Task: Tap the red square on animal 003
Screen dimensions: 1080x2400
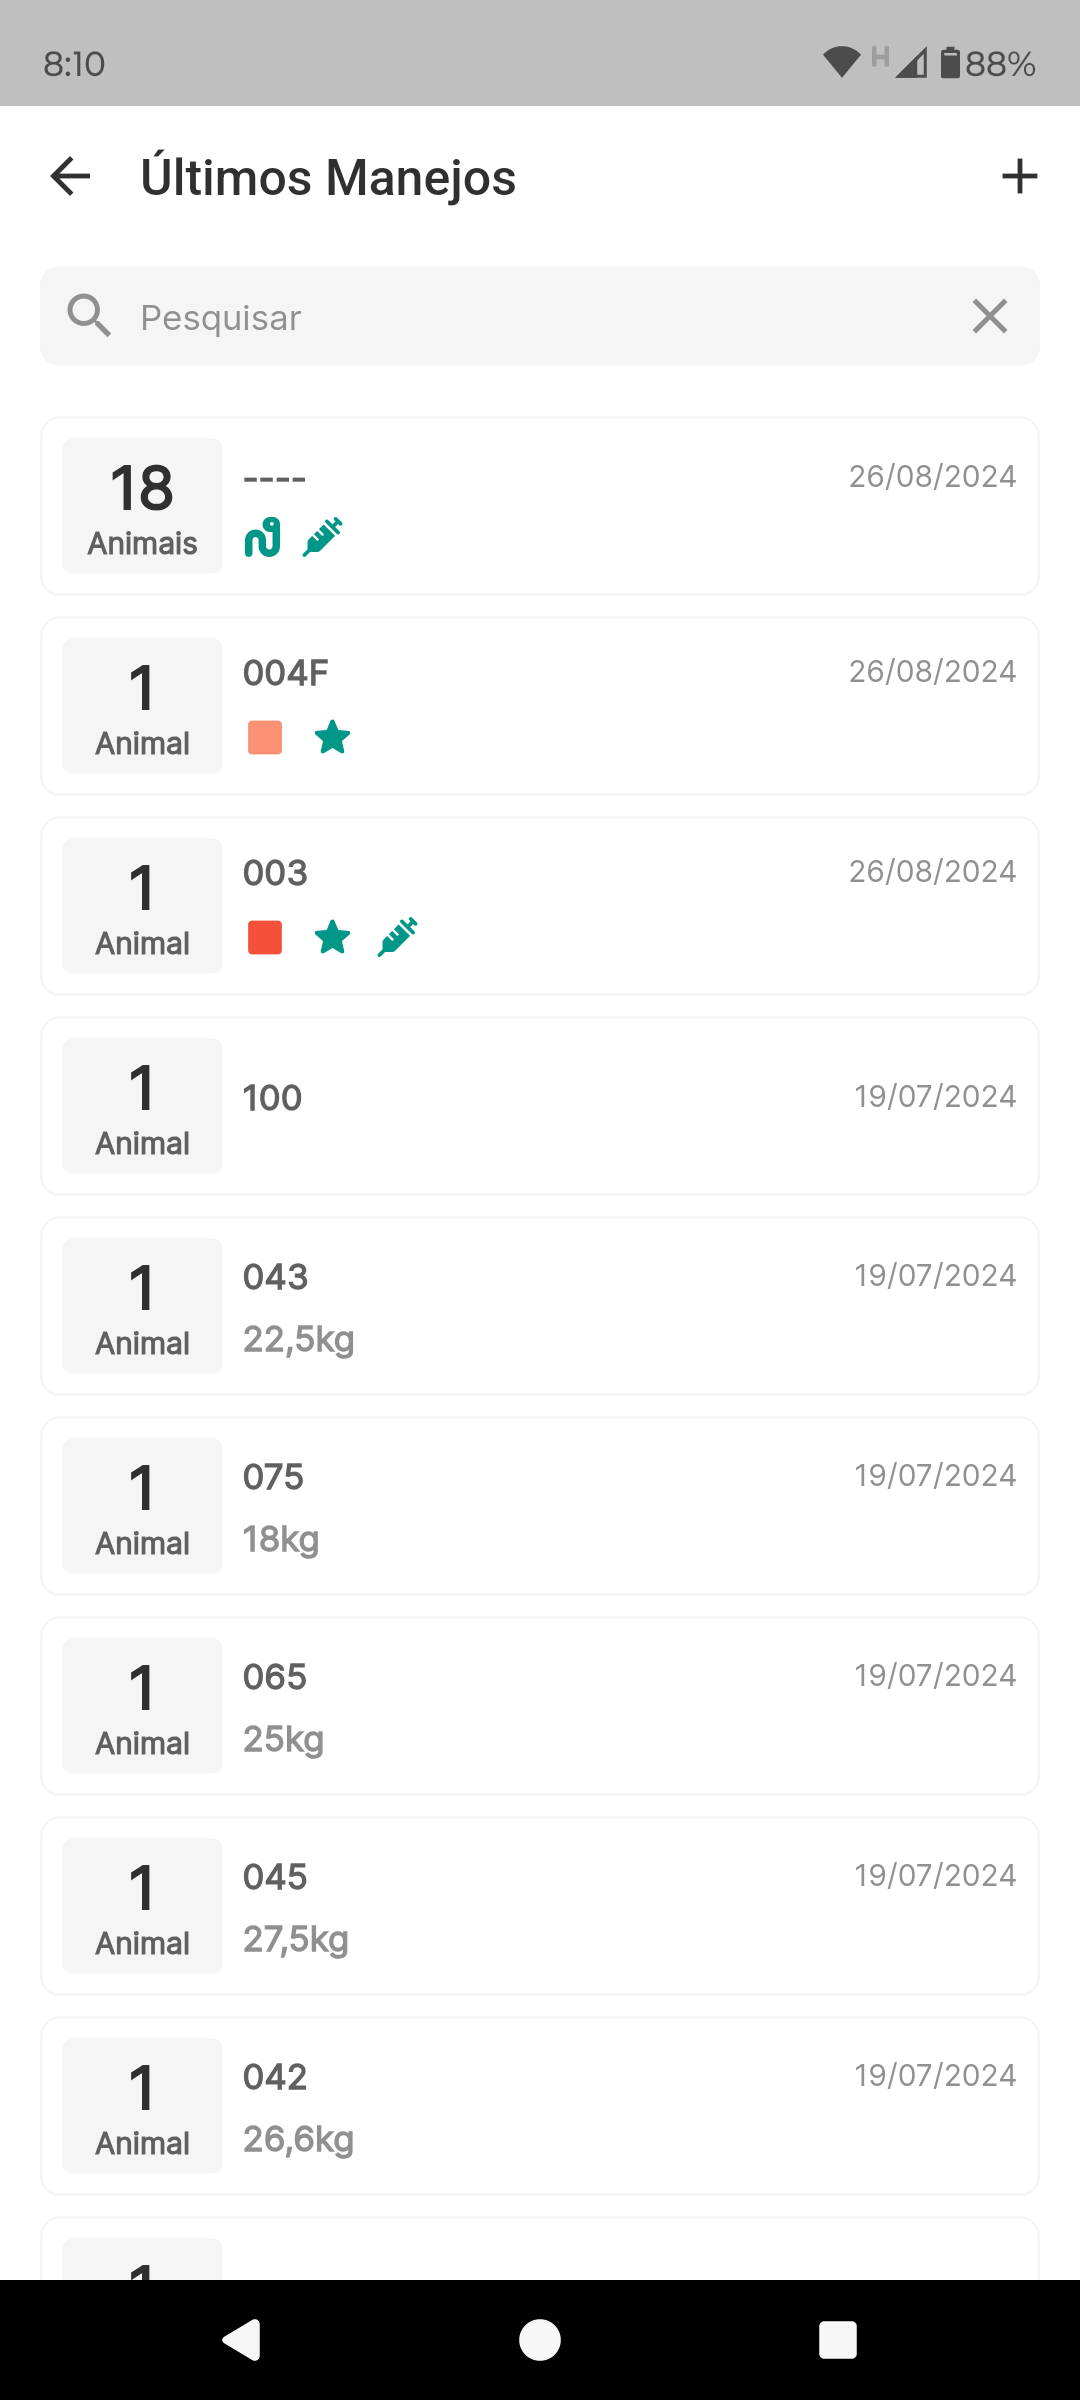Action: 265,938
